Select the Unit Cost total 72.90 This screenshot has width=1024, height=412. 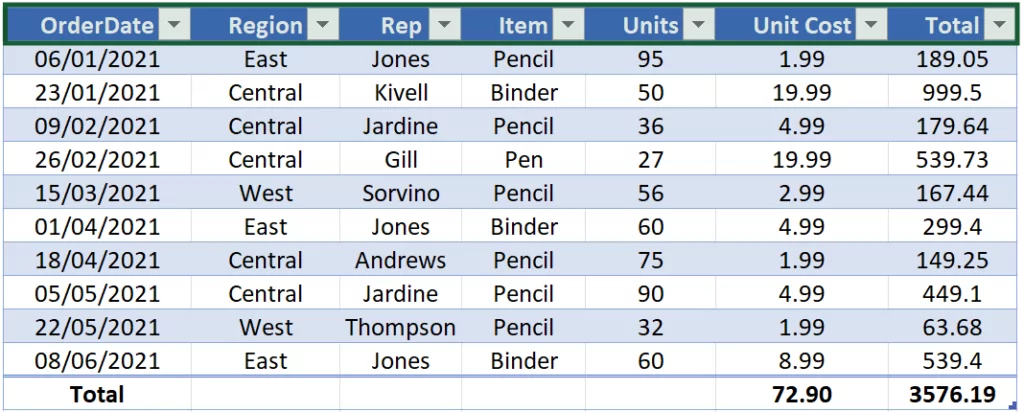coord(802,394)
